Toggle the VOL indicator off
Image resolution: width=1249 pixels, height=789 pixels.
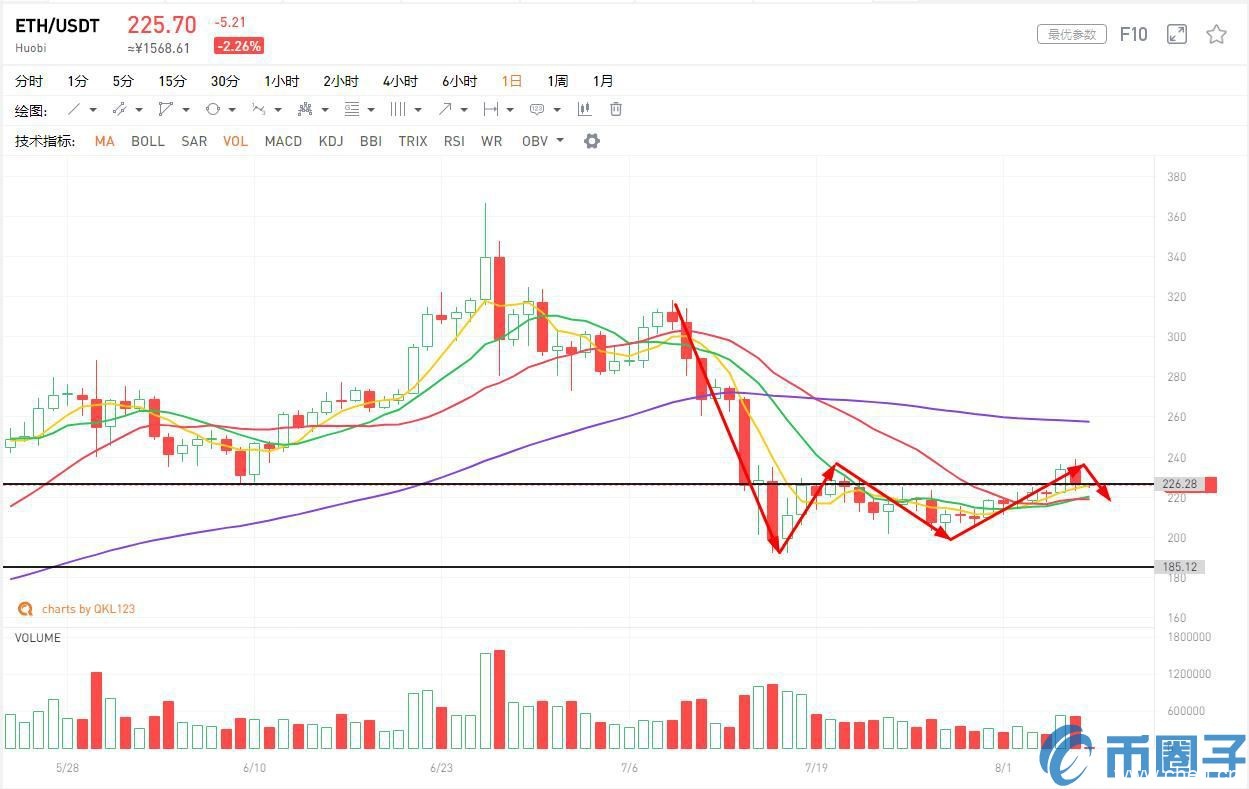pos(235,141)
